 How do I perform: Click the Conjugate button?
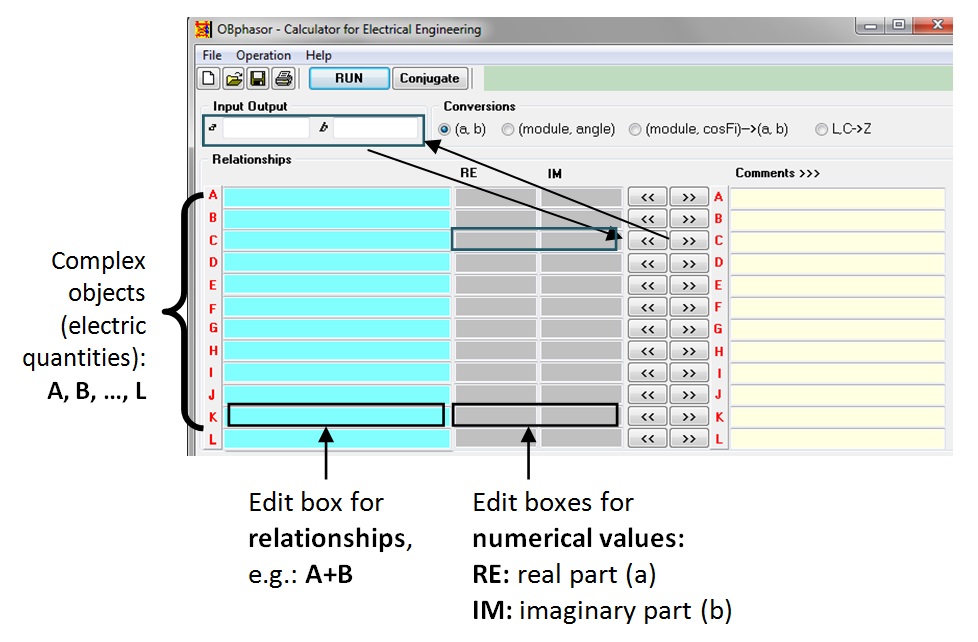click(x=430, y=78)
